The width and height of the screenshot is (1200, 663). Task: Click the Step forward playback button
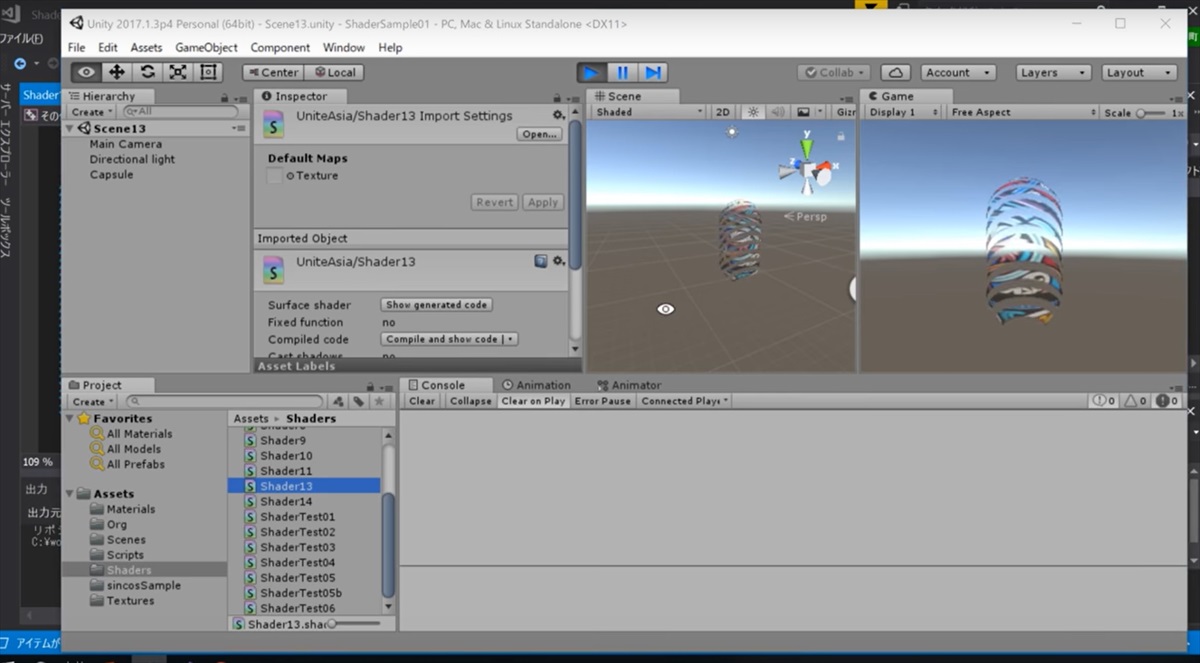point(653,72)
